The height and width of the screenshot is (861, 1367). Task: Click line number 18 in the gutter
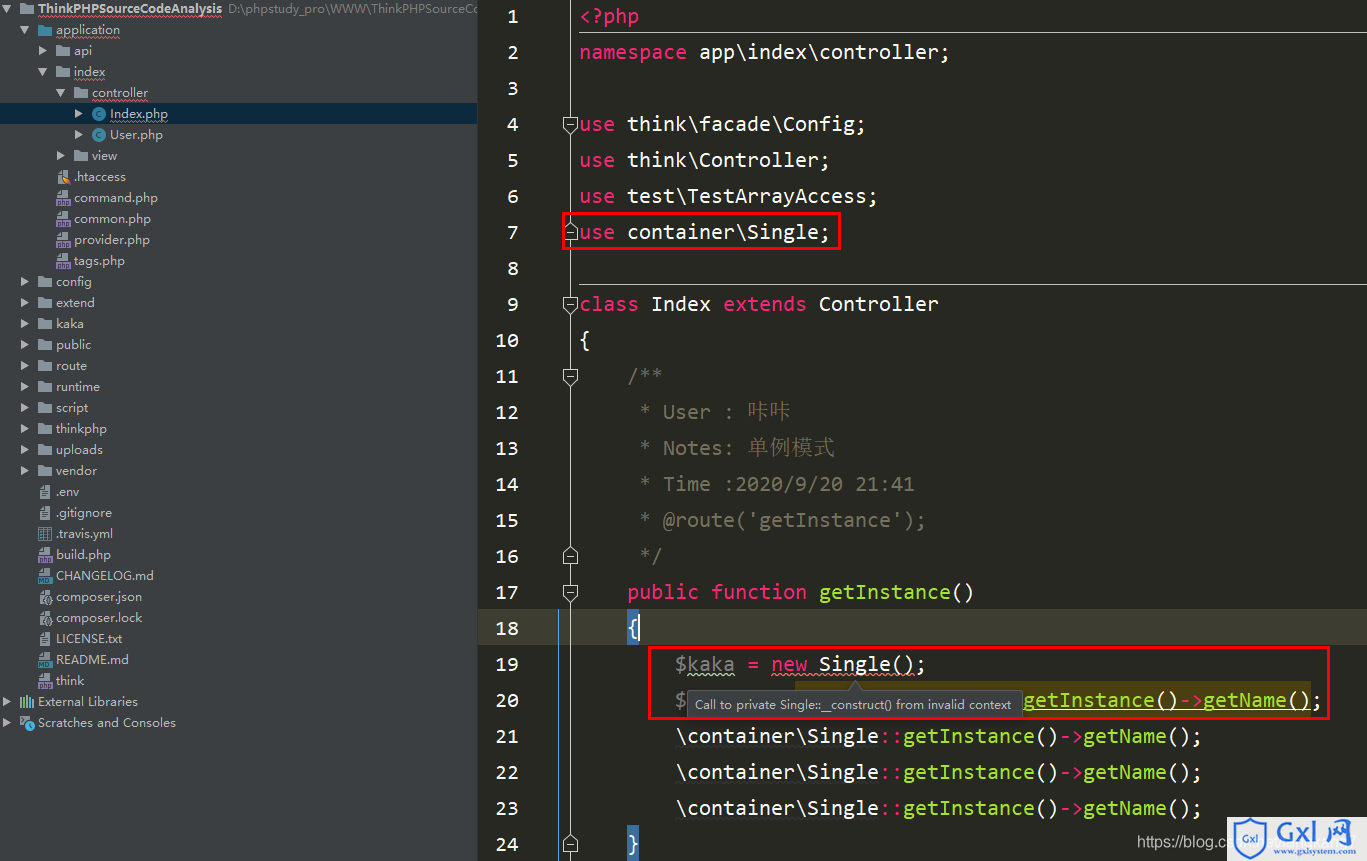click(507, 628)
